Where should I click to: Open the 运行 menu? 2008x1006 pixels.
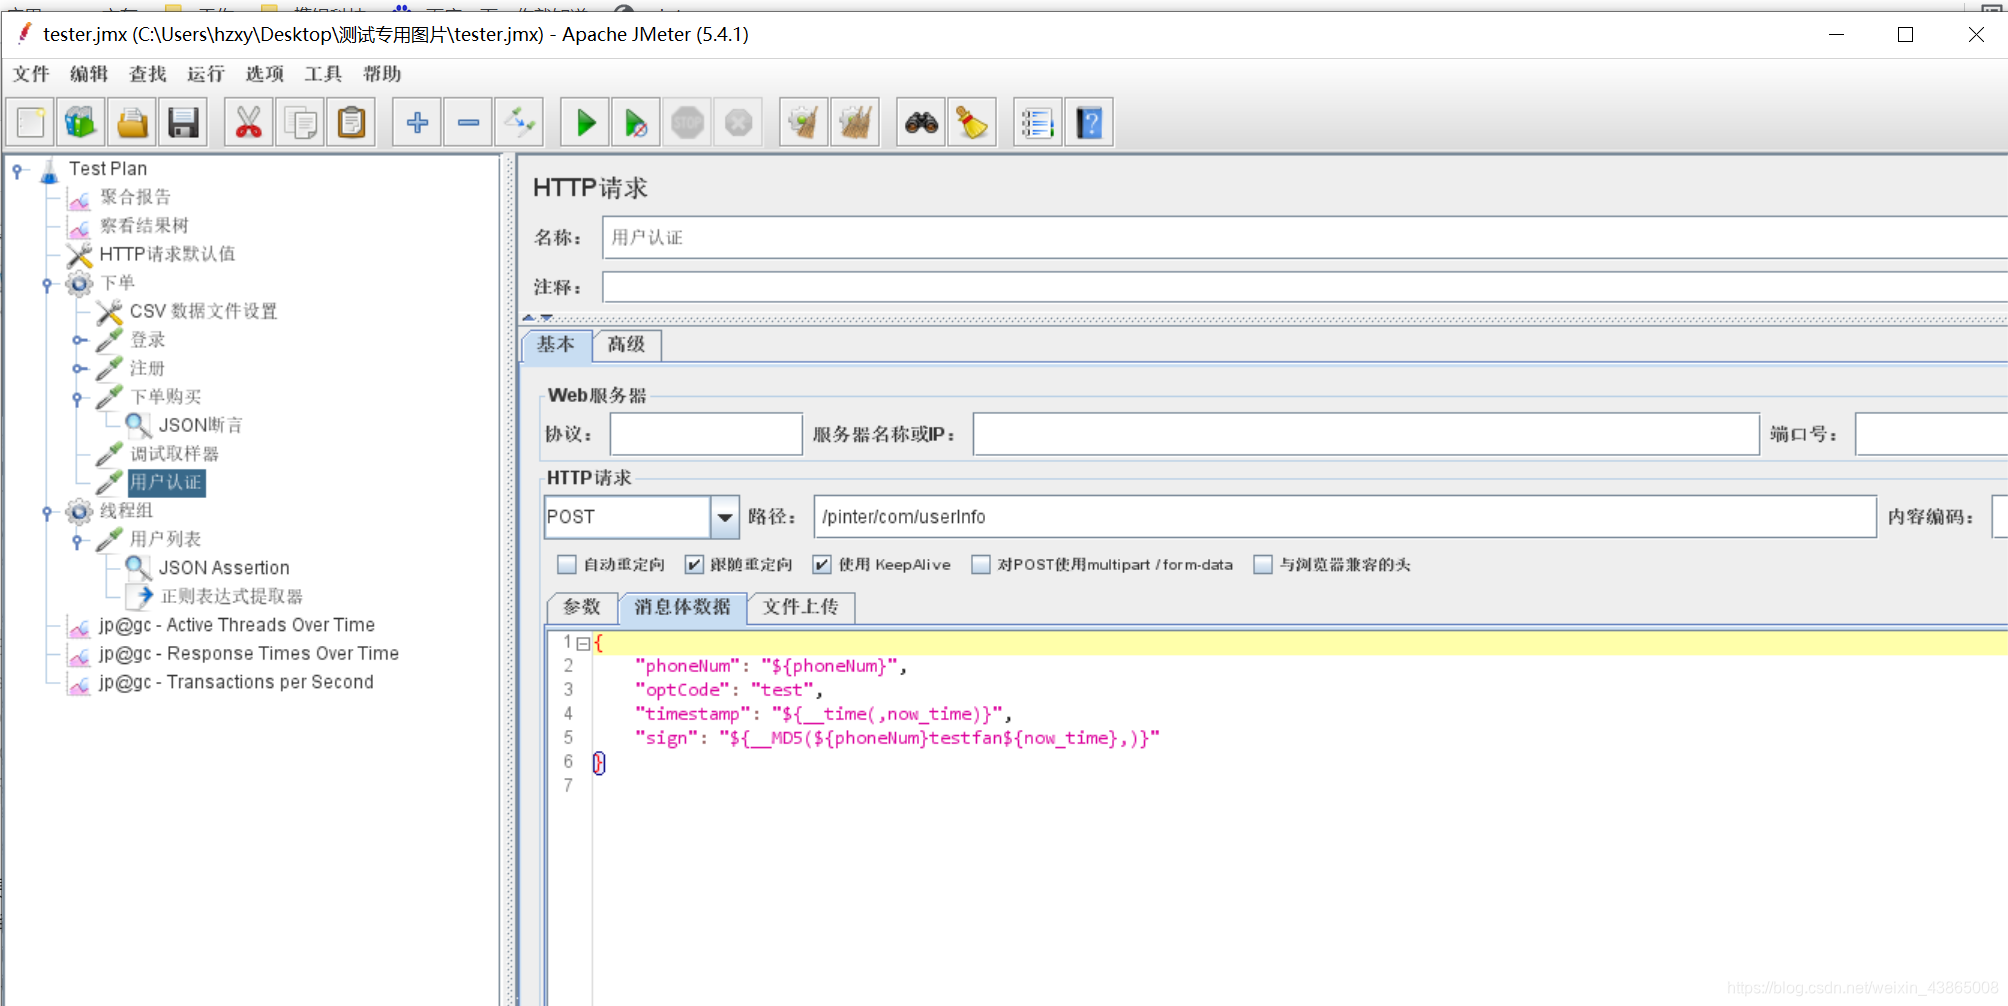coord(206,74)
